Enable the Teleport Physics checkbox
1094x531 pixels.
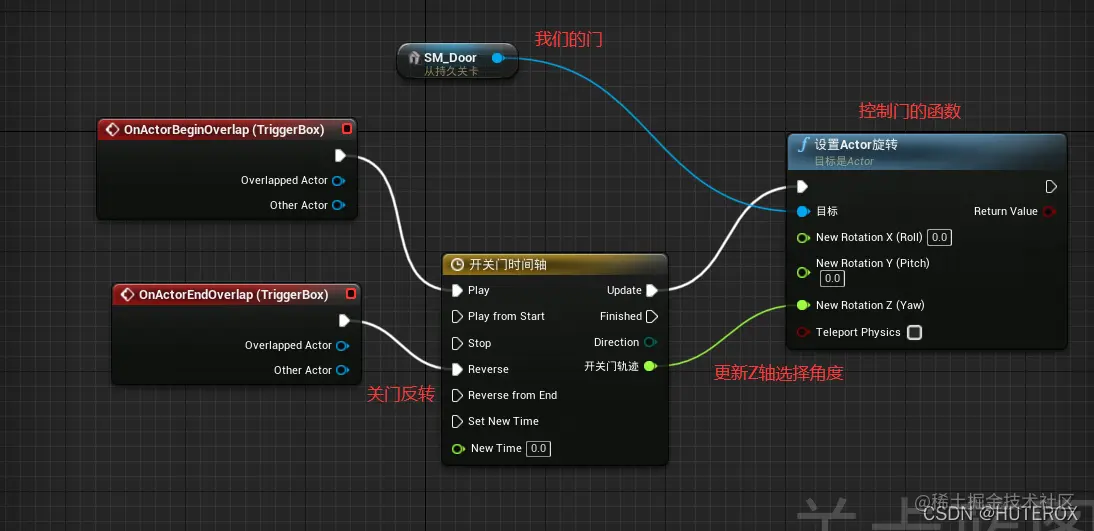[914, 332]
